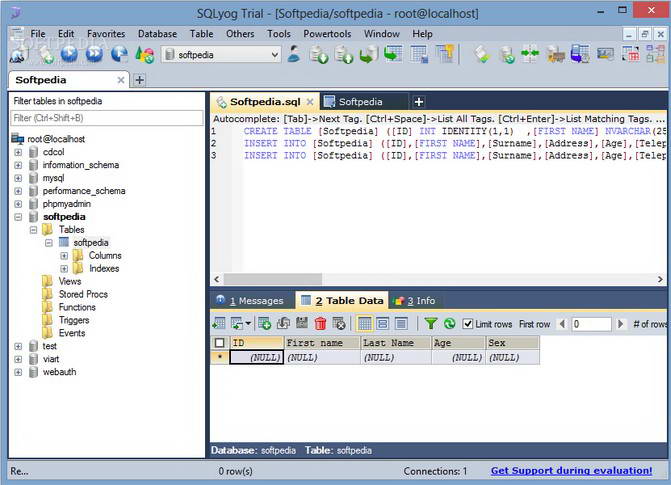Viewport: 671px width, 485px height.
Task: Click the save changes disk icon
Action: (302, 324)
